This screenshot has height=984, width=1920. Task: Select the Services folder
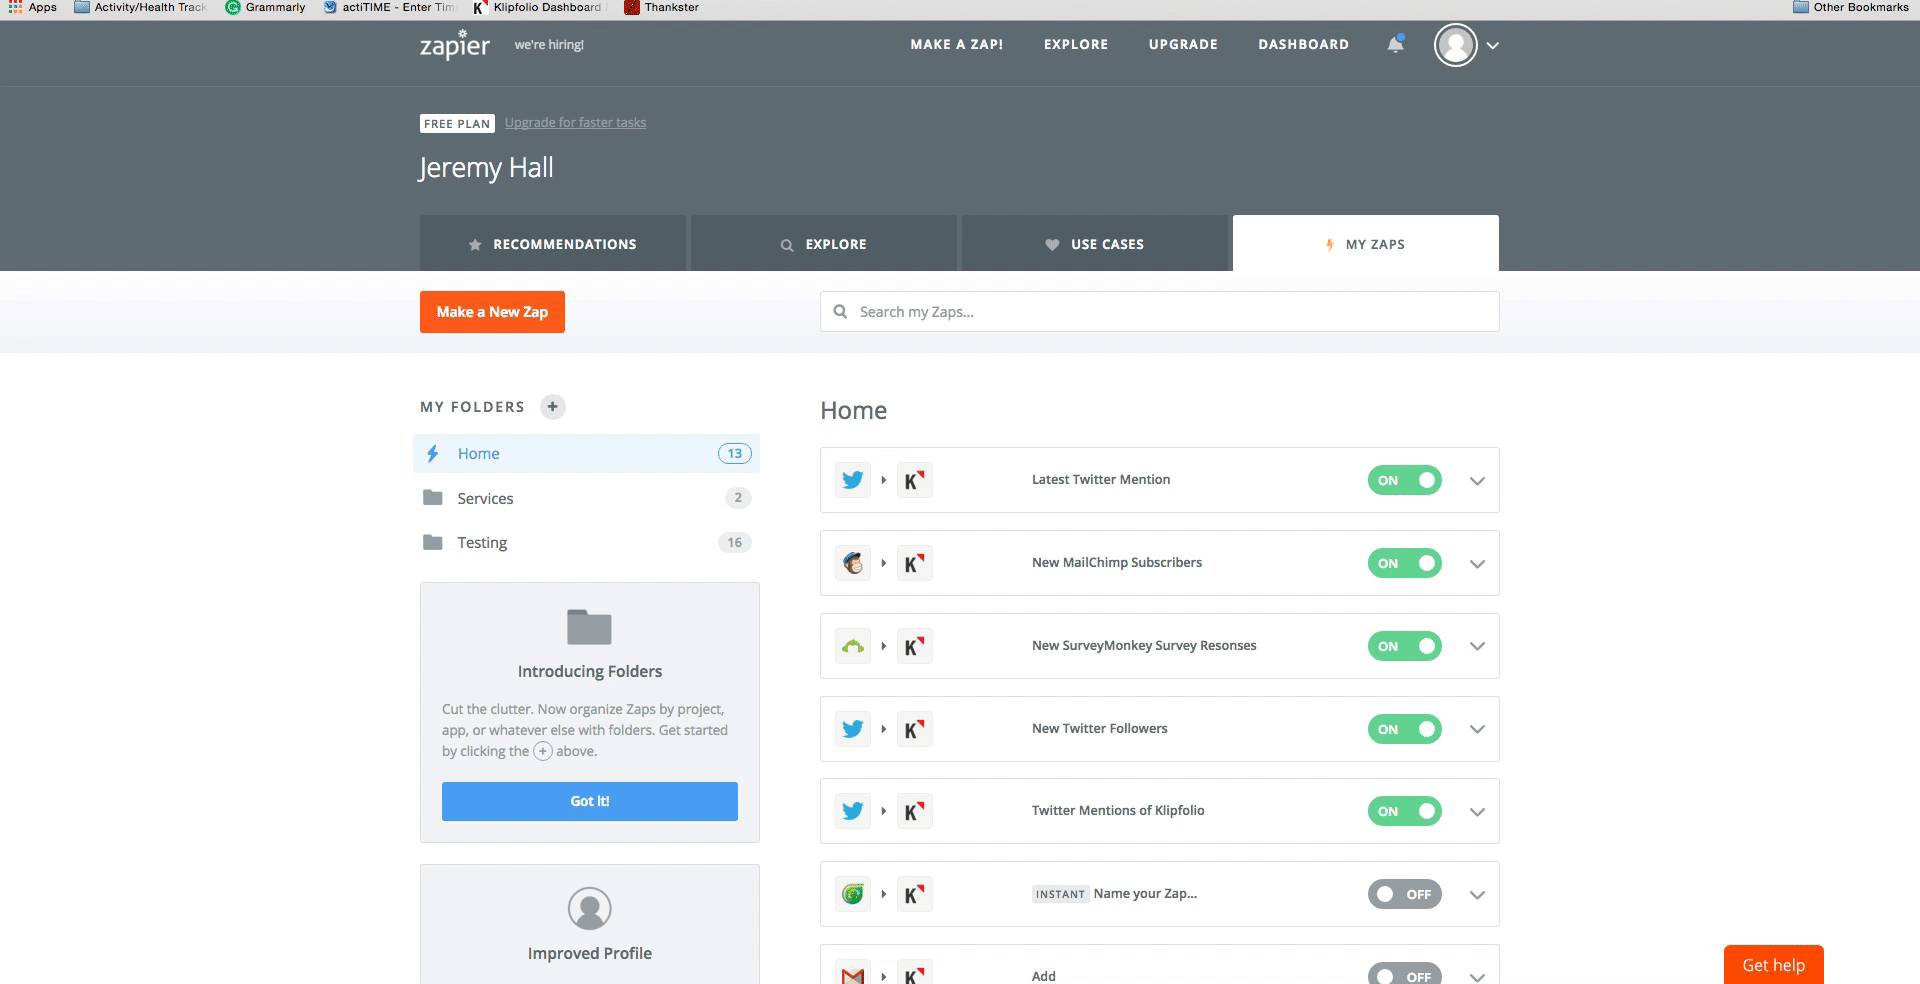click(x=586, y=498)
